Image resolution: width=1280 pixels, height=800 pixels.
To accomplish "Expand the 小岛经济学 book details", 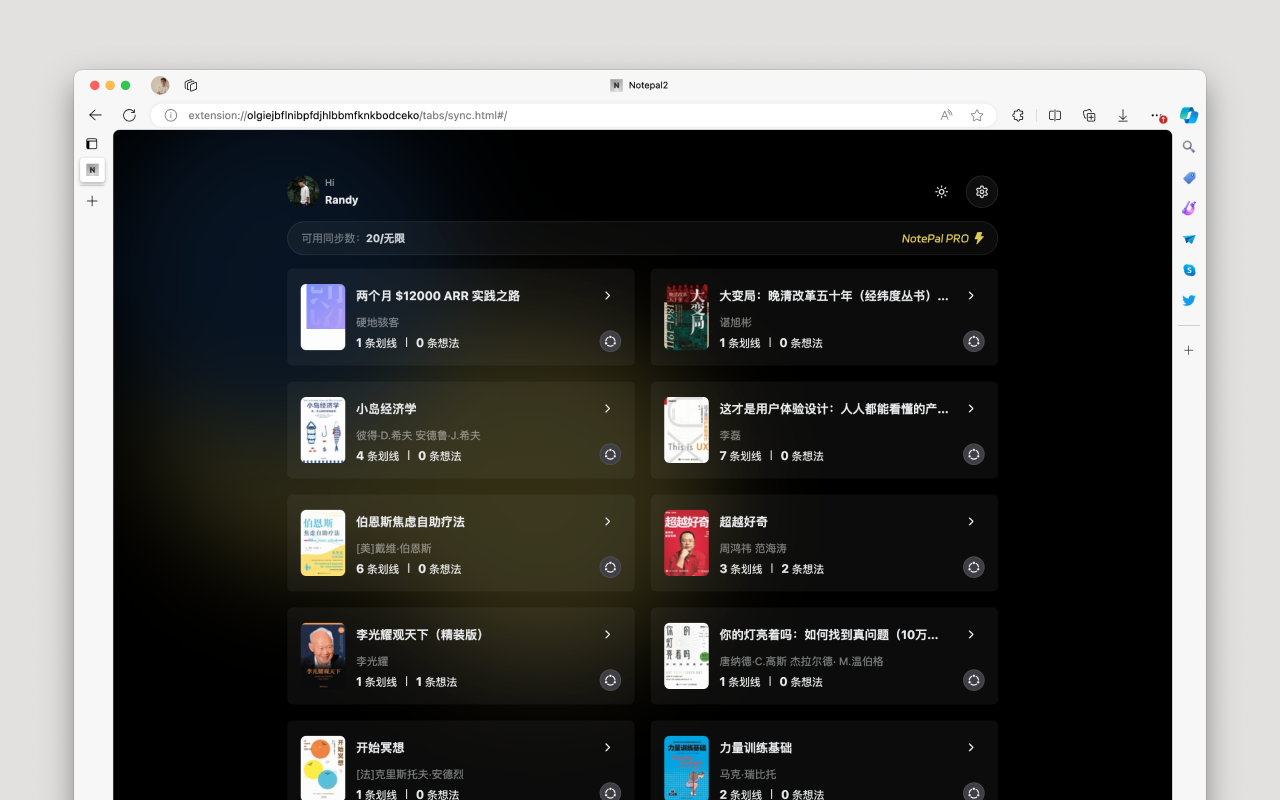I will click(607, 408).
